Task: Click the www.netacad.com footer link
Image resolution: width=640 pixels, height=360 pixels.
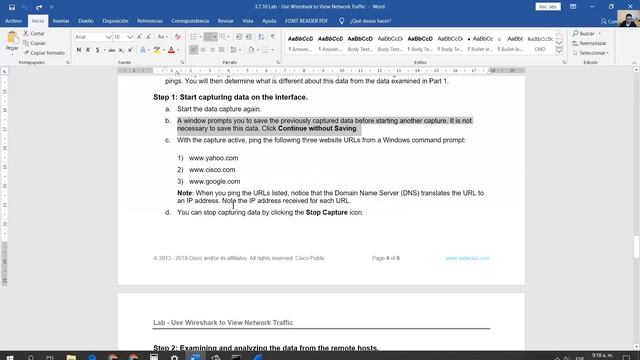Action: point(467,258)
